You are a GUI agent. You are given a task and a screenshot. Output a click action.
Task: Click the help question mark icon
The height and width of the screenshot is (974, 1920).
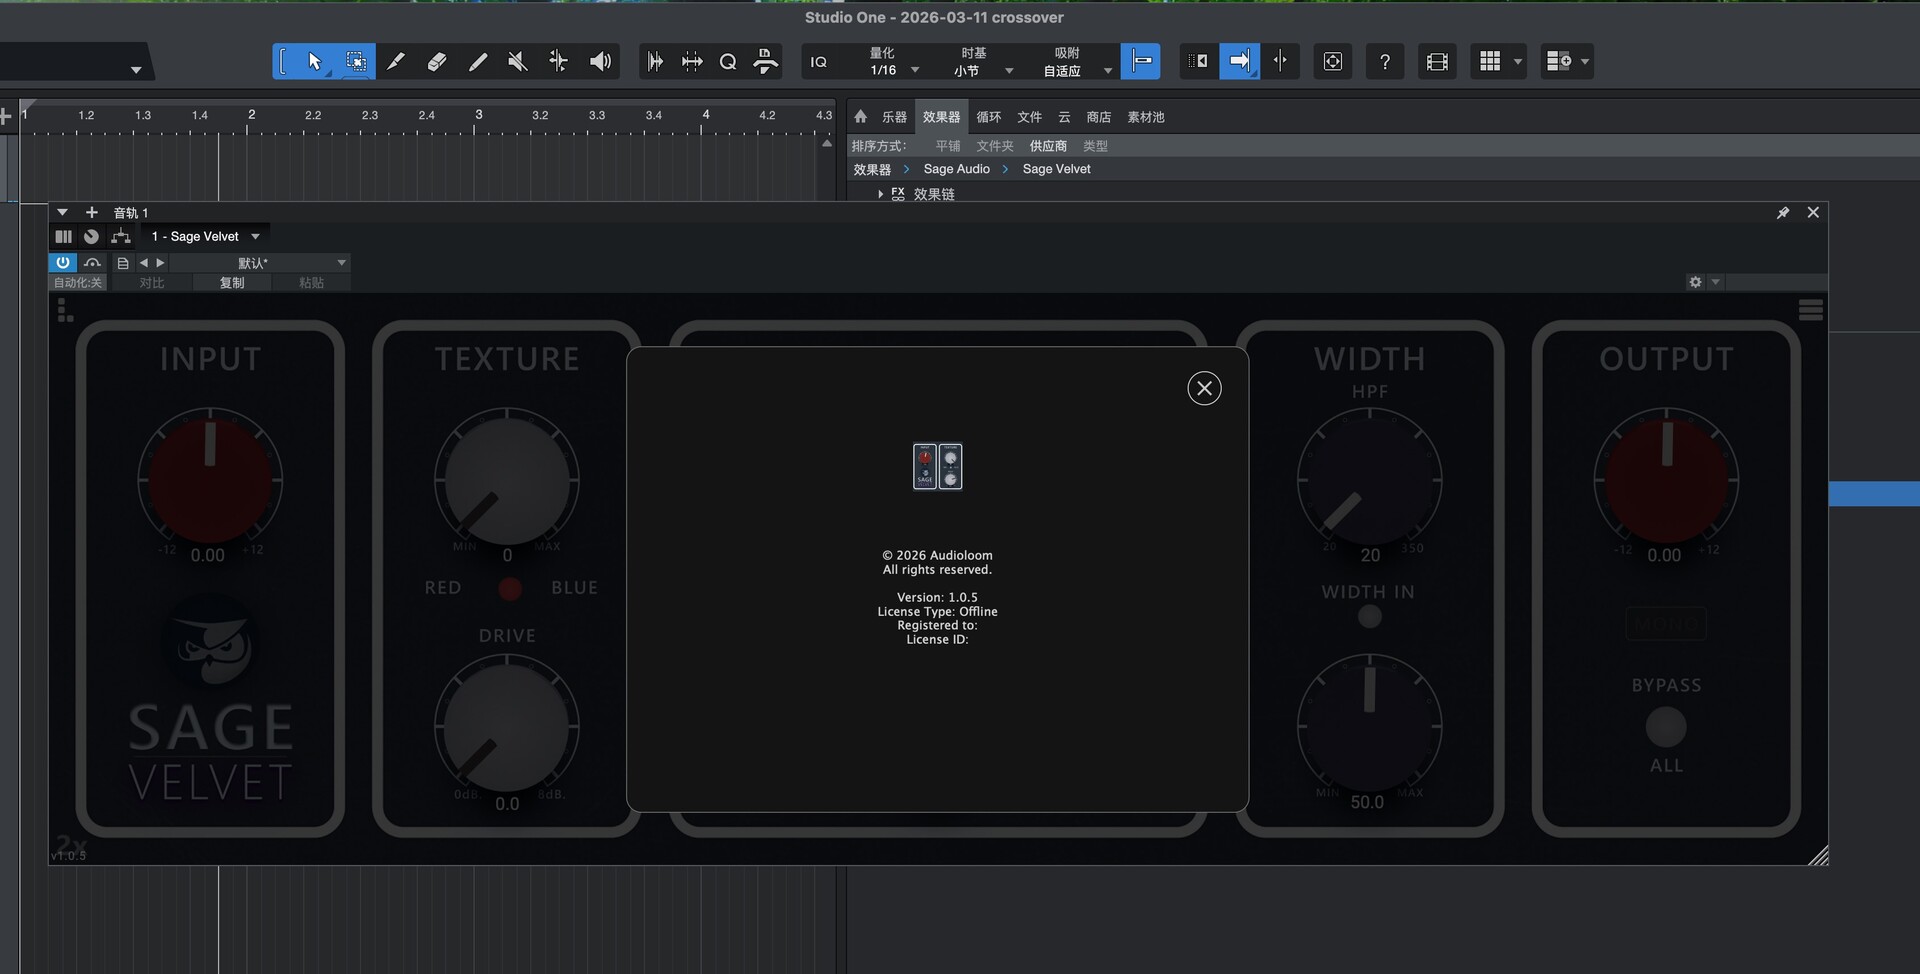tap(1384, 62)
